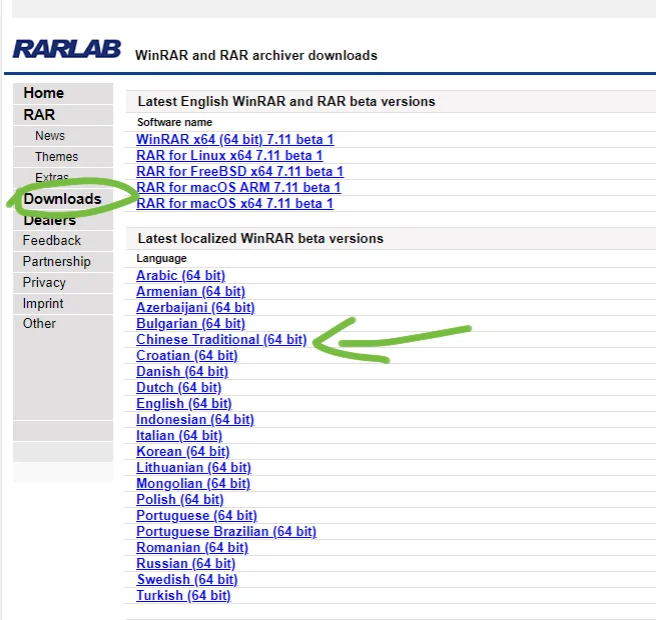The height and width of the screenshot is (620, 656).
Task: Click the 'Language' column header
Action: 161,258
